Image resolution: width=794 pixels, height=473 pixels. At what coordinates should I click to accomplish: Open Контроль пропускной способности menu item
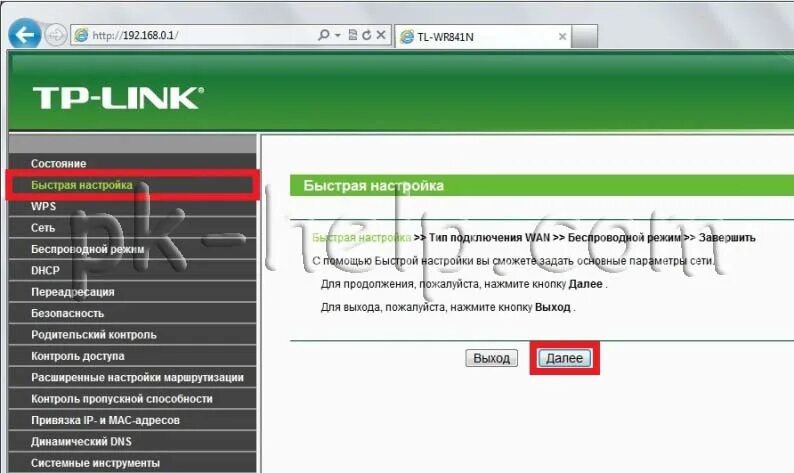(x=133, y=399)
